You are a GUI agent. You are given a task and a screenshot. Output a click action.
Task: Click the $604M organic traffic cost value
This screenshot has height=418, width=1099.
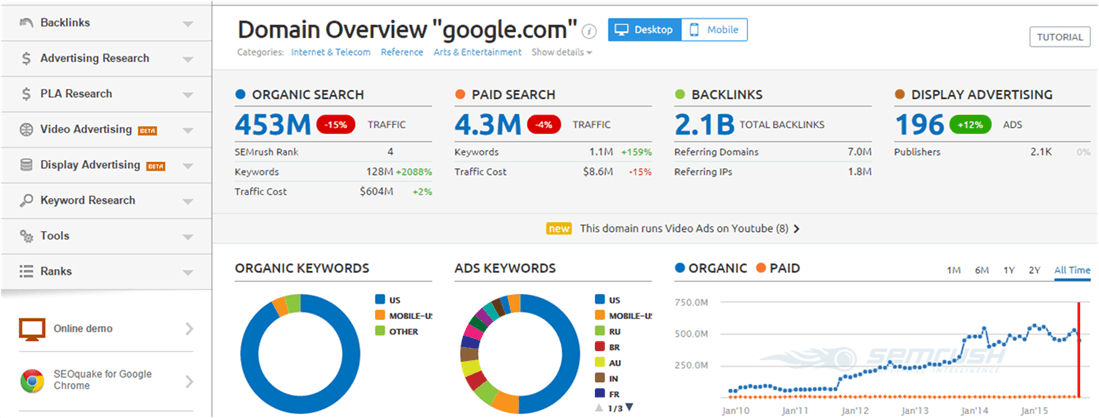coord(376,191)
